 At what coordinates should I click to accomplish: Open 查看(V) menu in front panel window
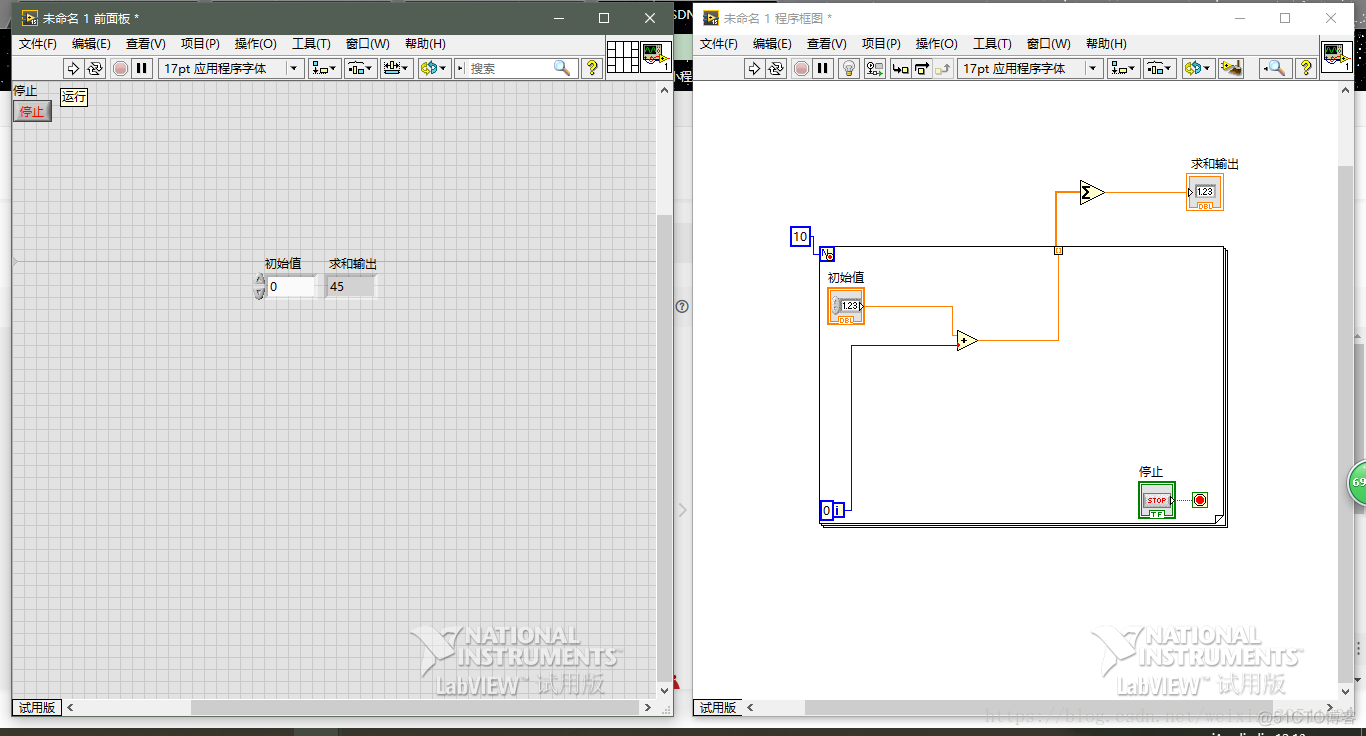[146, 44]
